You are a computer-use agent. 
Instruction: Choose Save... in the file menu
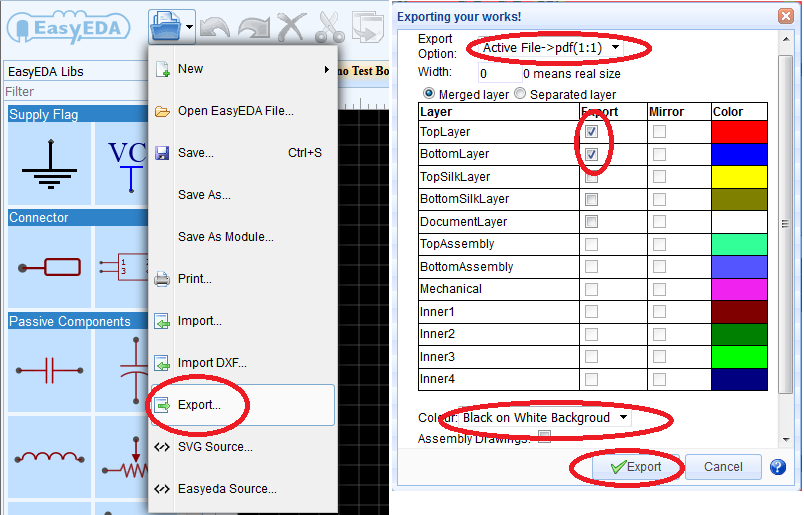pos(242,153)
